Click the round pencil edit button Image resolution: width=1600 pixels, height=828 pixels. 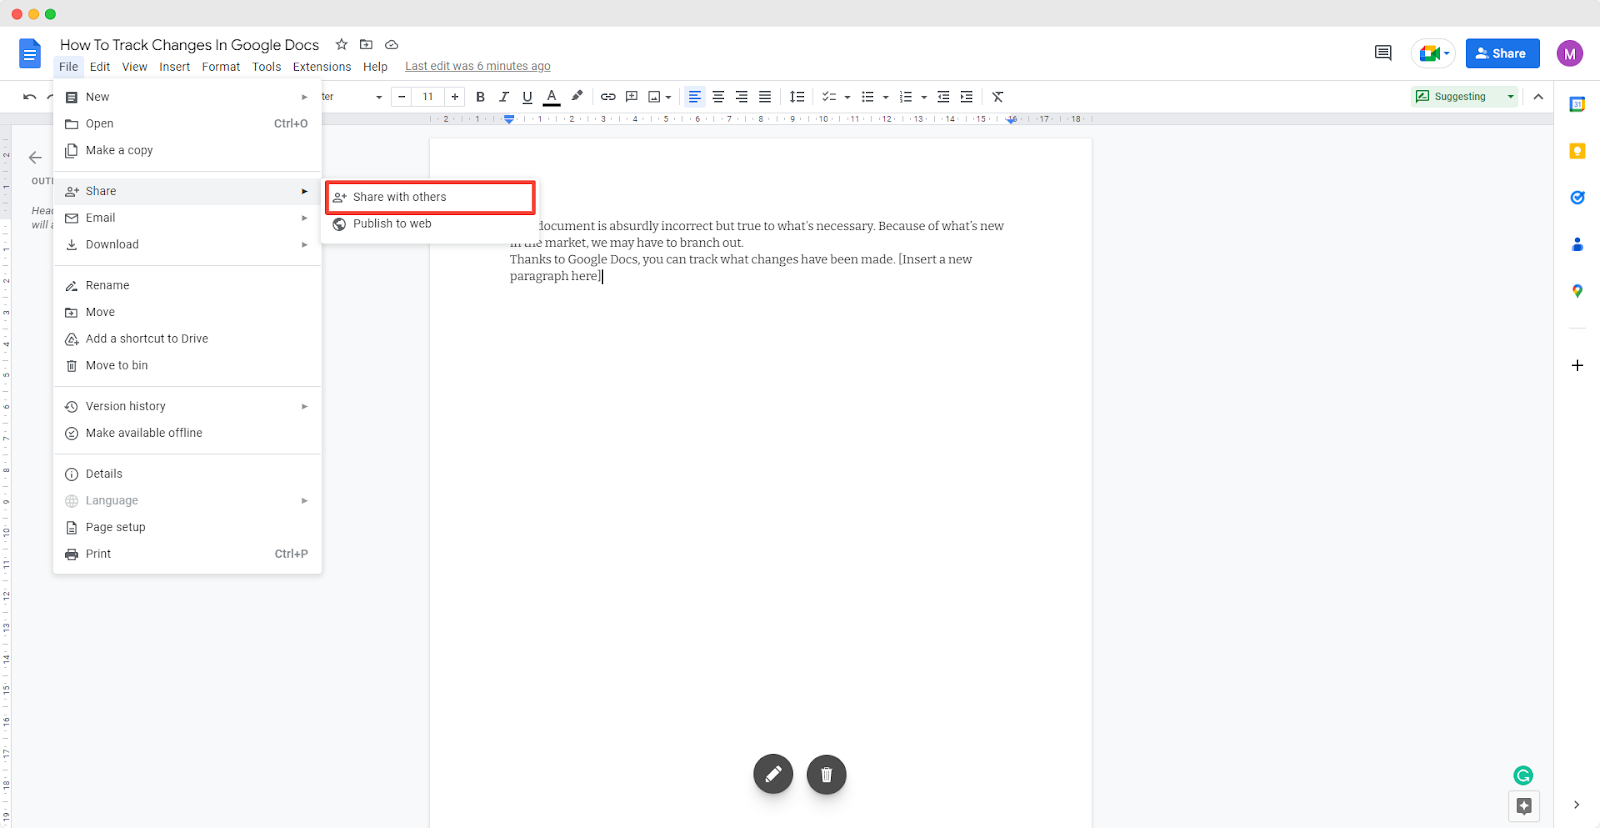pyautogui.click(x=773, y=774)
